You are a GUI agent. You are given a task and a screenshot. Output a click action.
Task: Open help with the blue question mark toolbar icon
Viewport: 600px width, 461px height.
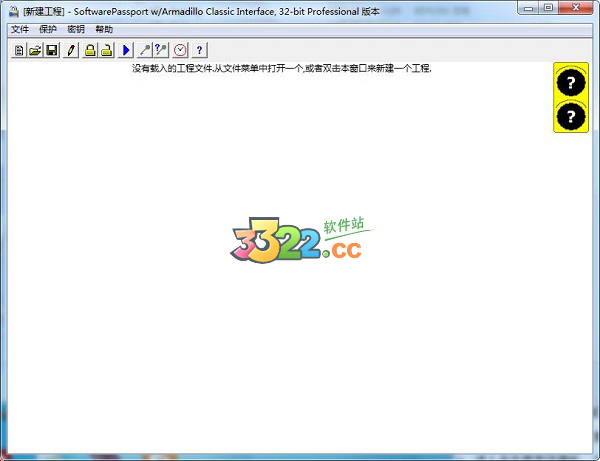pos(199,50)
